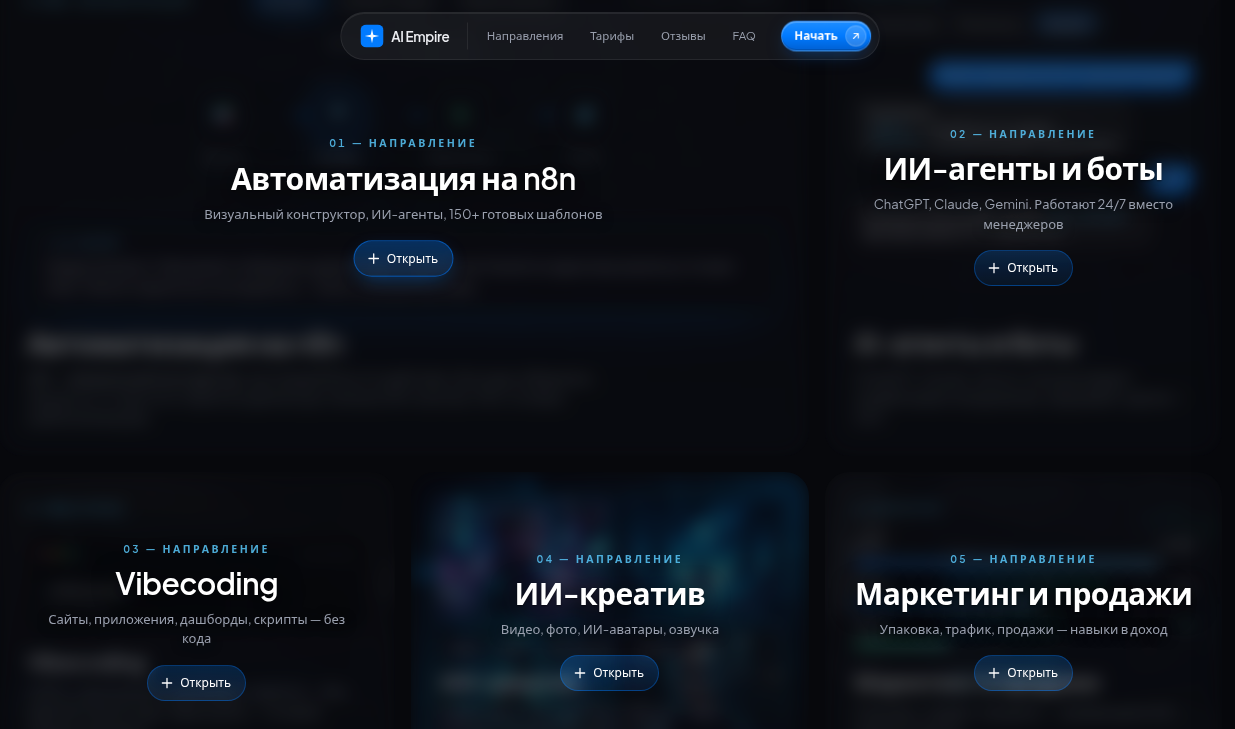Click the Начать button in header

(826, 36)
